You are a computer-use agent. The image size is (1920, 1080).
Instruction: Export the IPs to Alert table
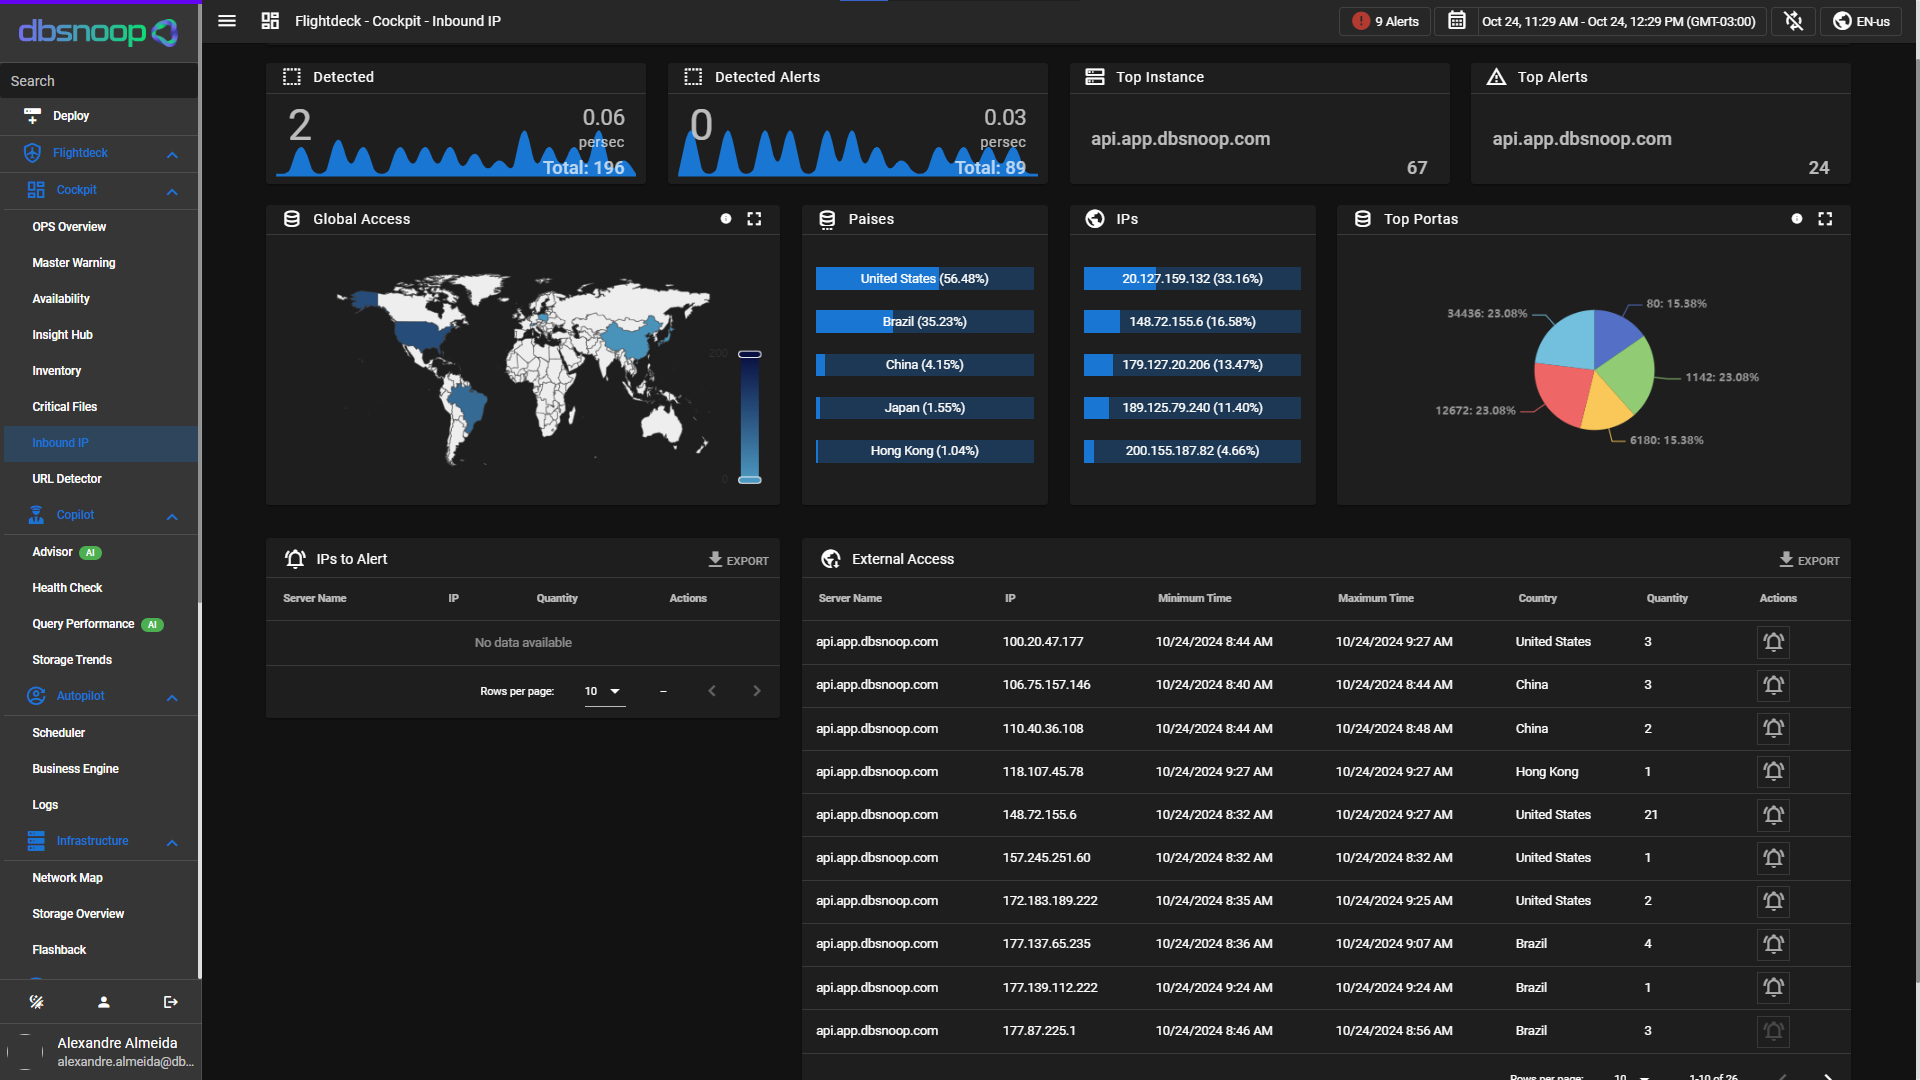pyautogui.click(x=739, y=560)
